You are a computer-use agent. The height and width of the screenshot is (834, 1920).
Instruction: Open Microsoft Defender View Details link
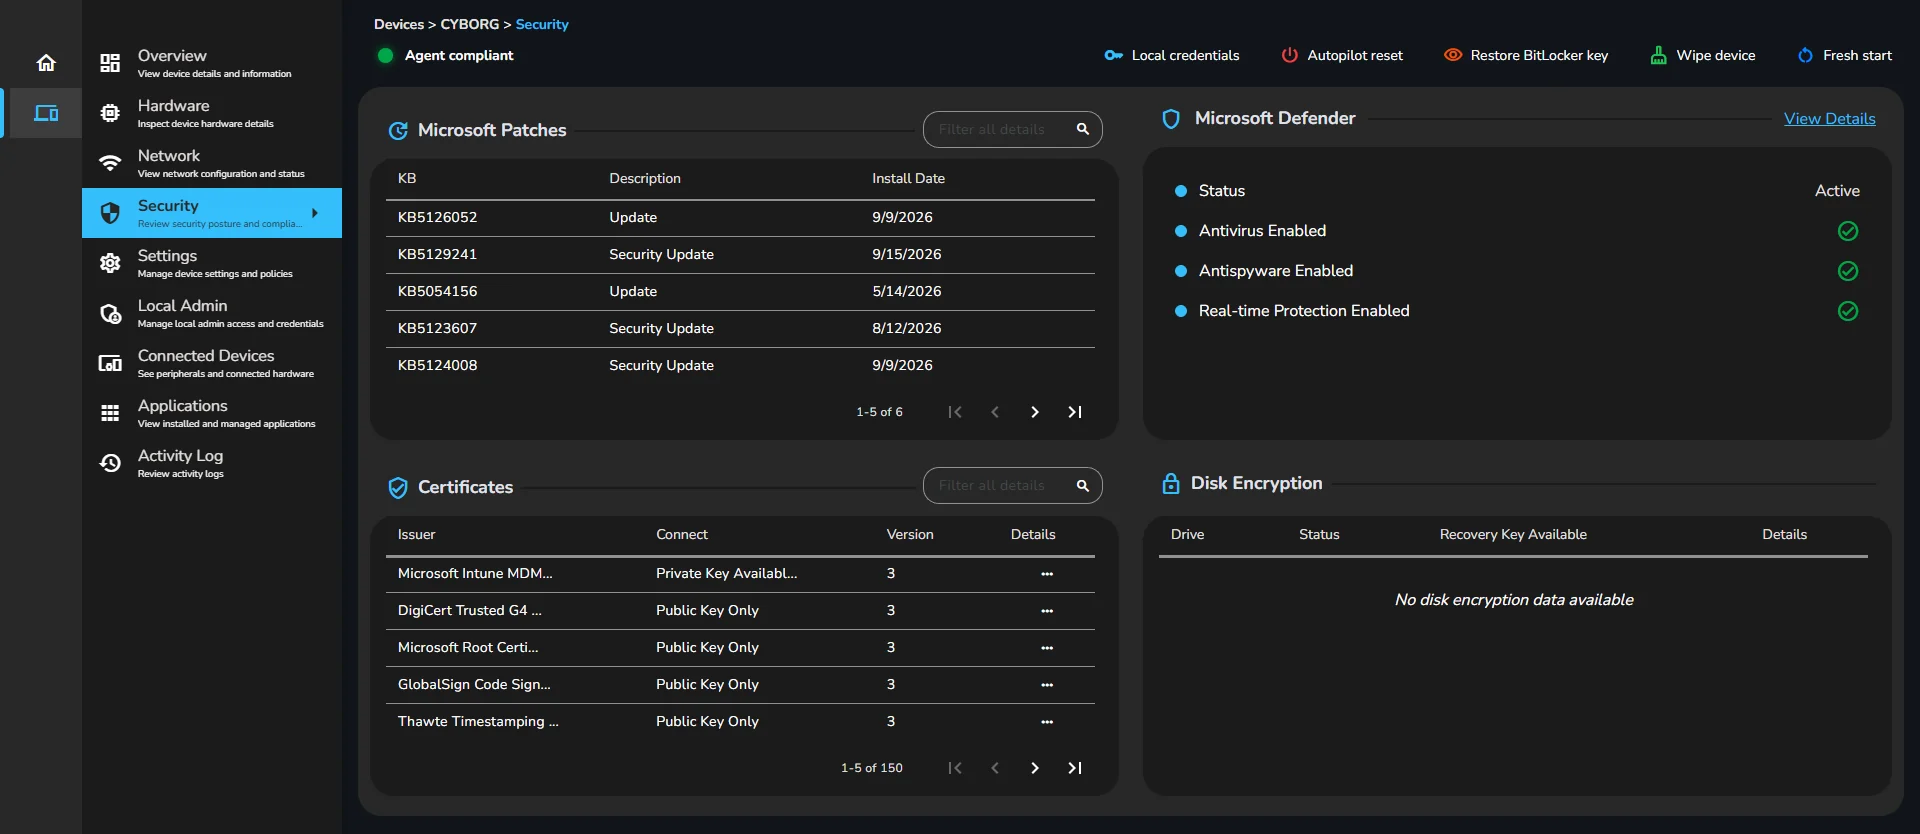(1829, 119)
